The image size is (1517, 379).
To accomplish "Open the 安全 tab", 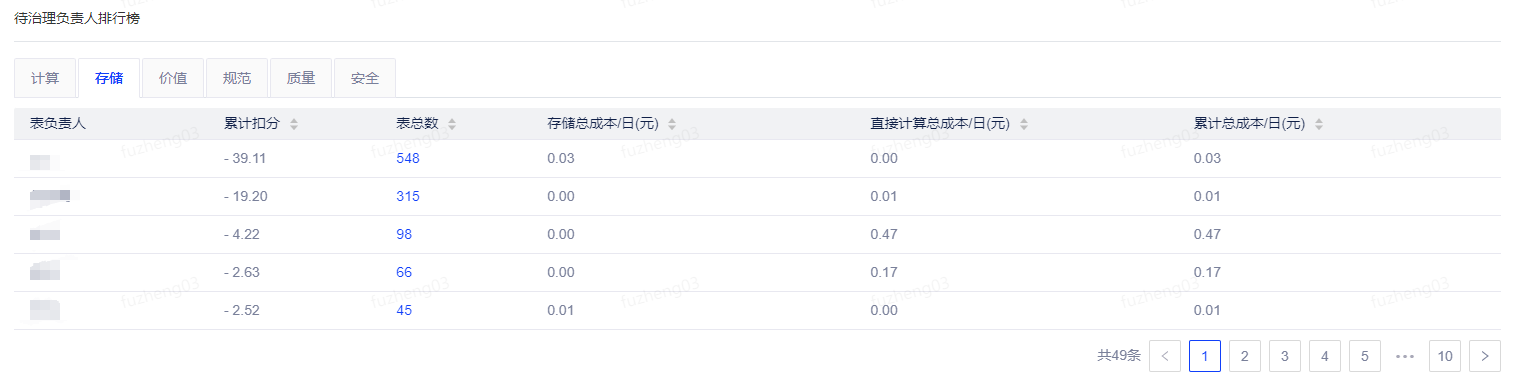I will click(365, 78).
